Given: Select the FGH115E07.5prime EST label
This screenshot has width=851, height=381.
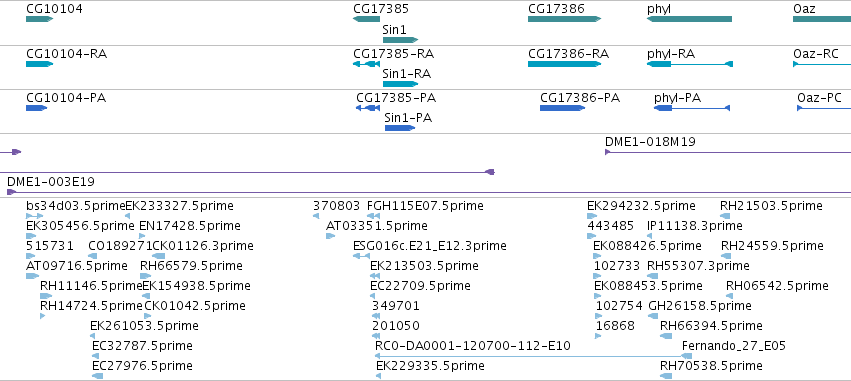Looking at the screenshot, I should (425, 206).
